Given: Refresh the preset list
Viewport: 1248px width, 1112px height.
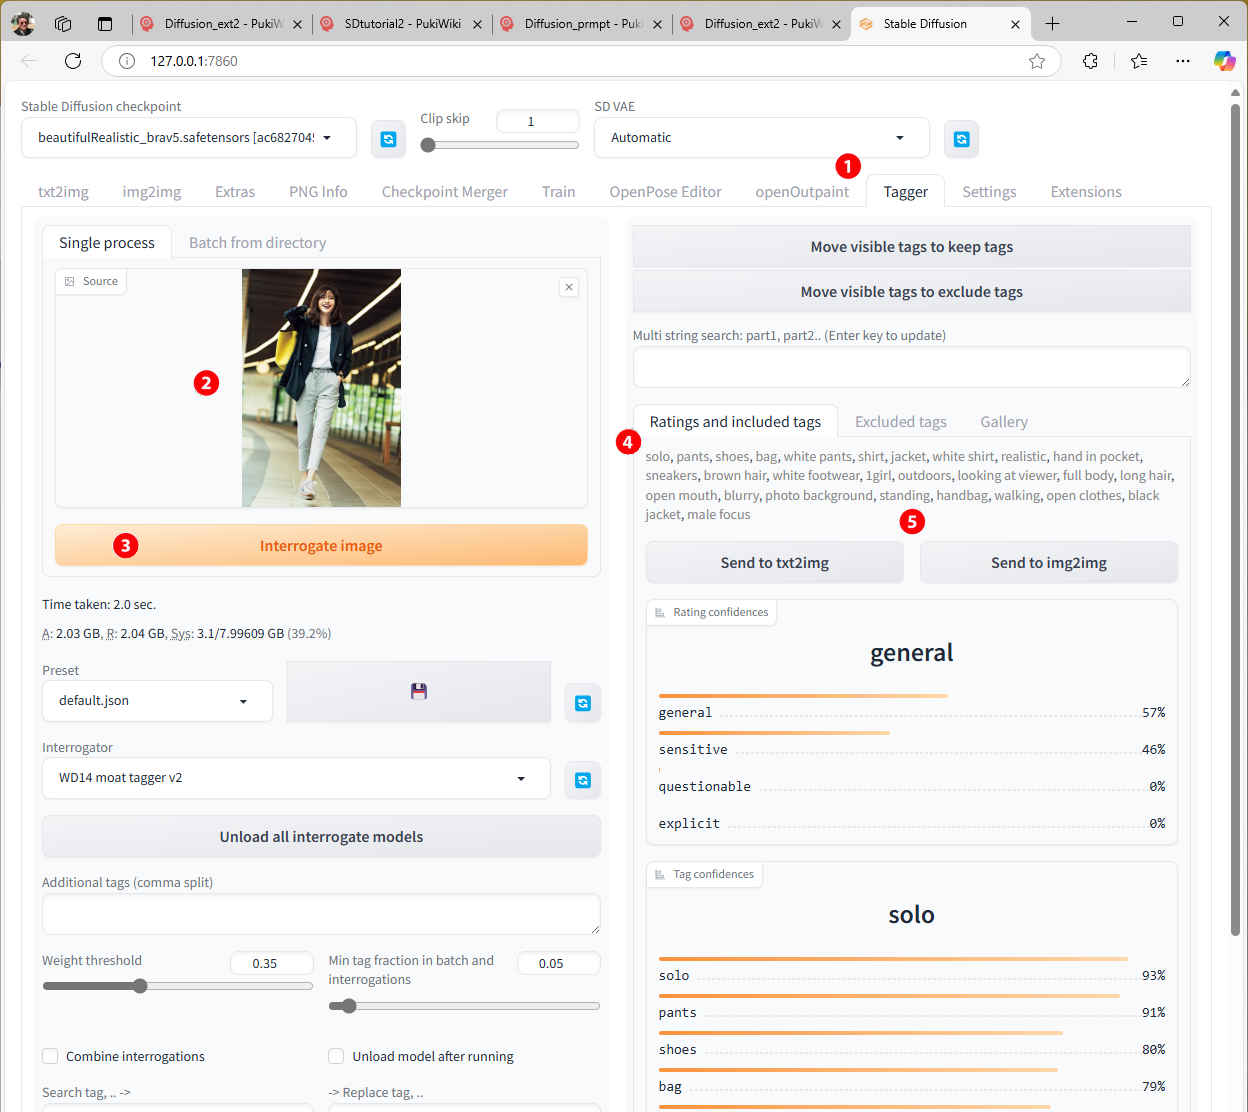Looking at the screenshot, I should (582, 703).
